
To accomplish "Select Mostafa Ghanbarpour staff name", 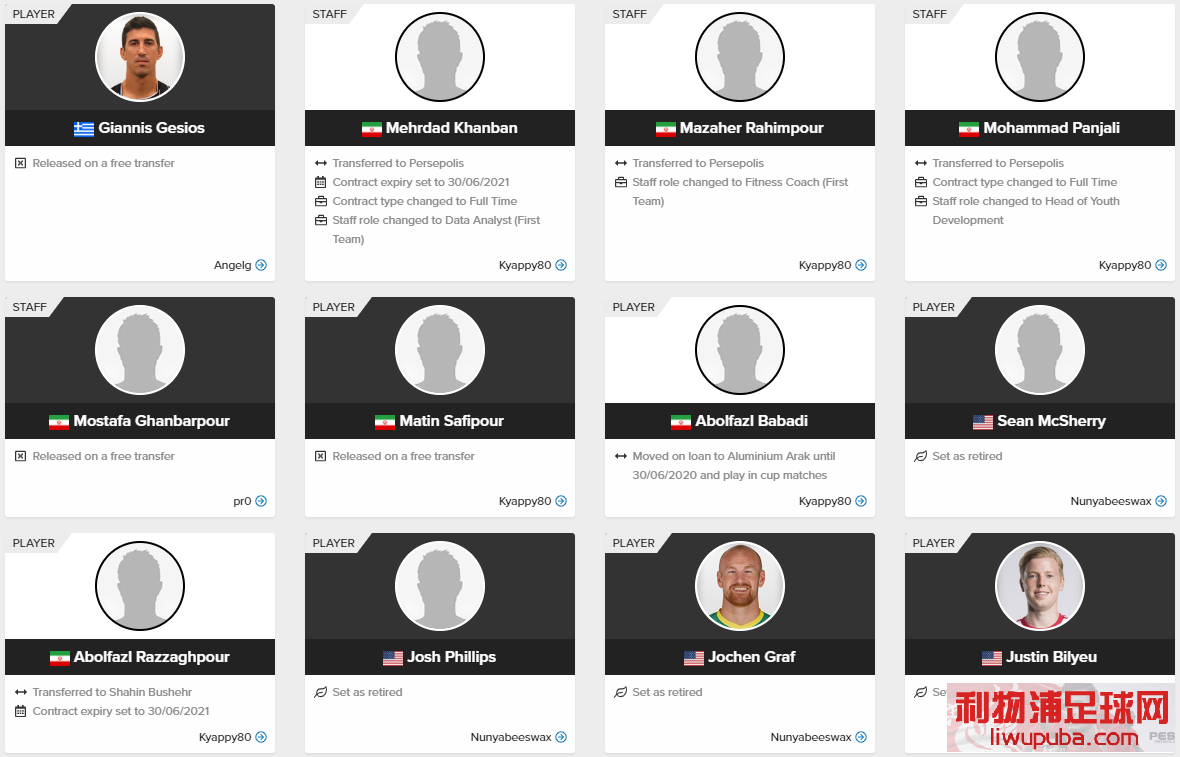I will pos(151,421).
